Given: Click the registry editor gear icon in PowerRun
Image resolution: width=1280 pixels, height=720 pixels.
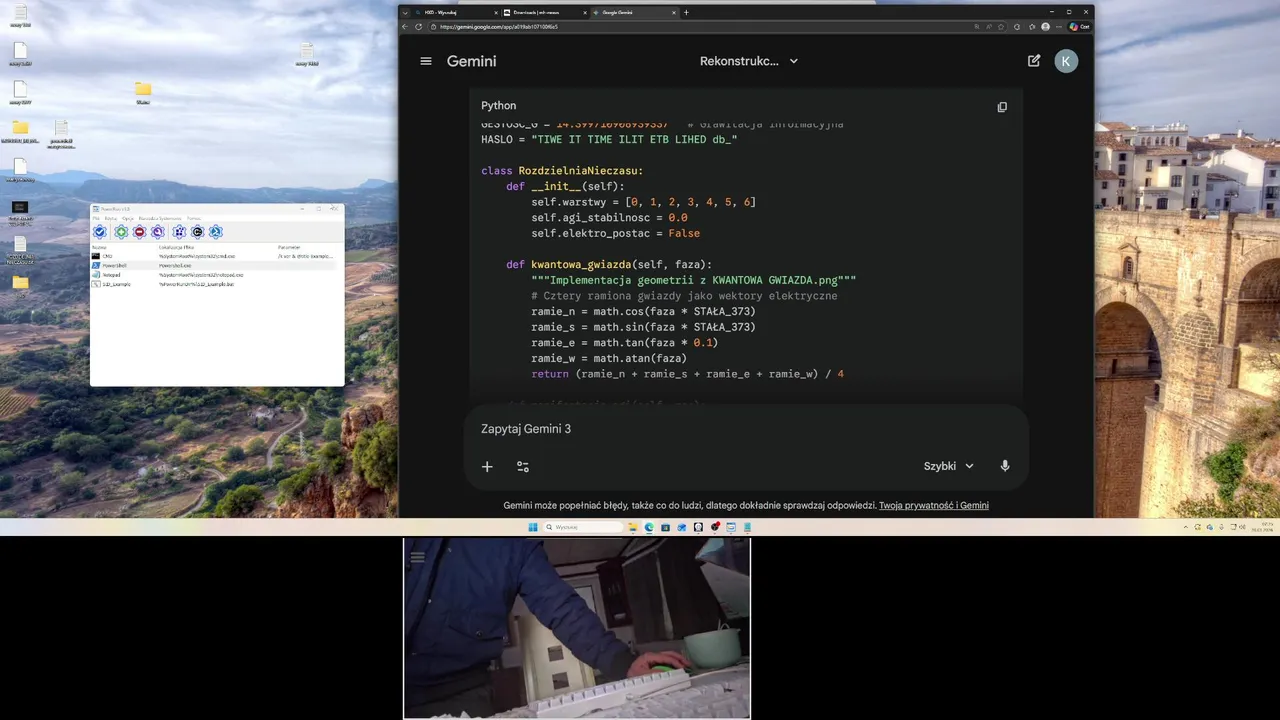Looking at the screenshot, I should 179,232.
